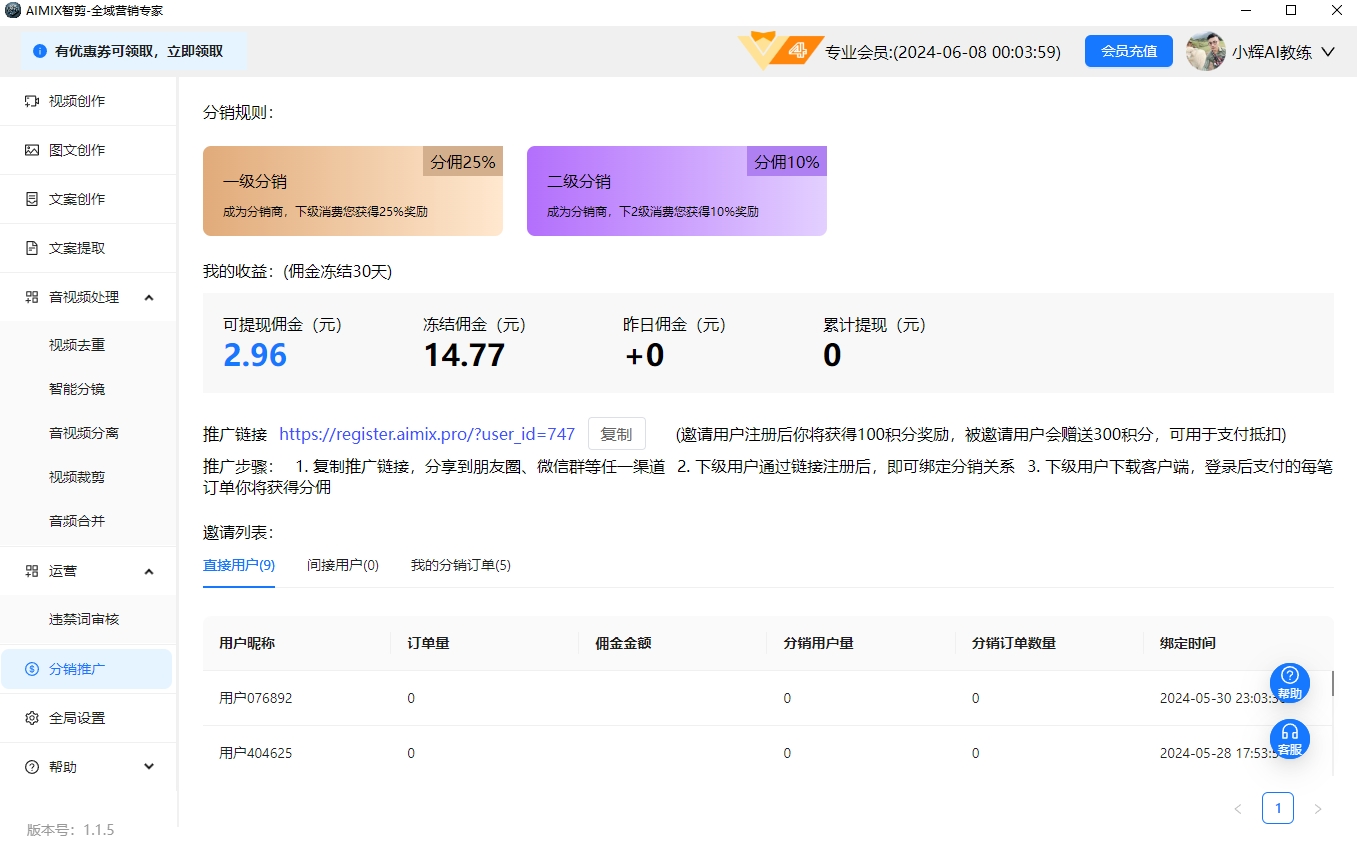Collapse the 运营 menu group
The image size is (1357, 846).
click(149, 571)
